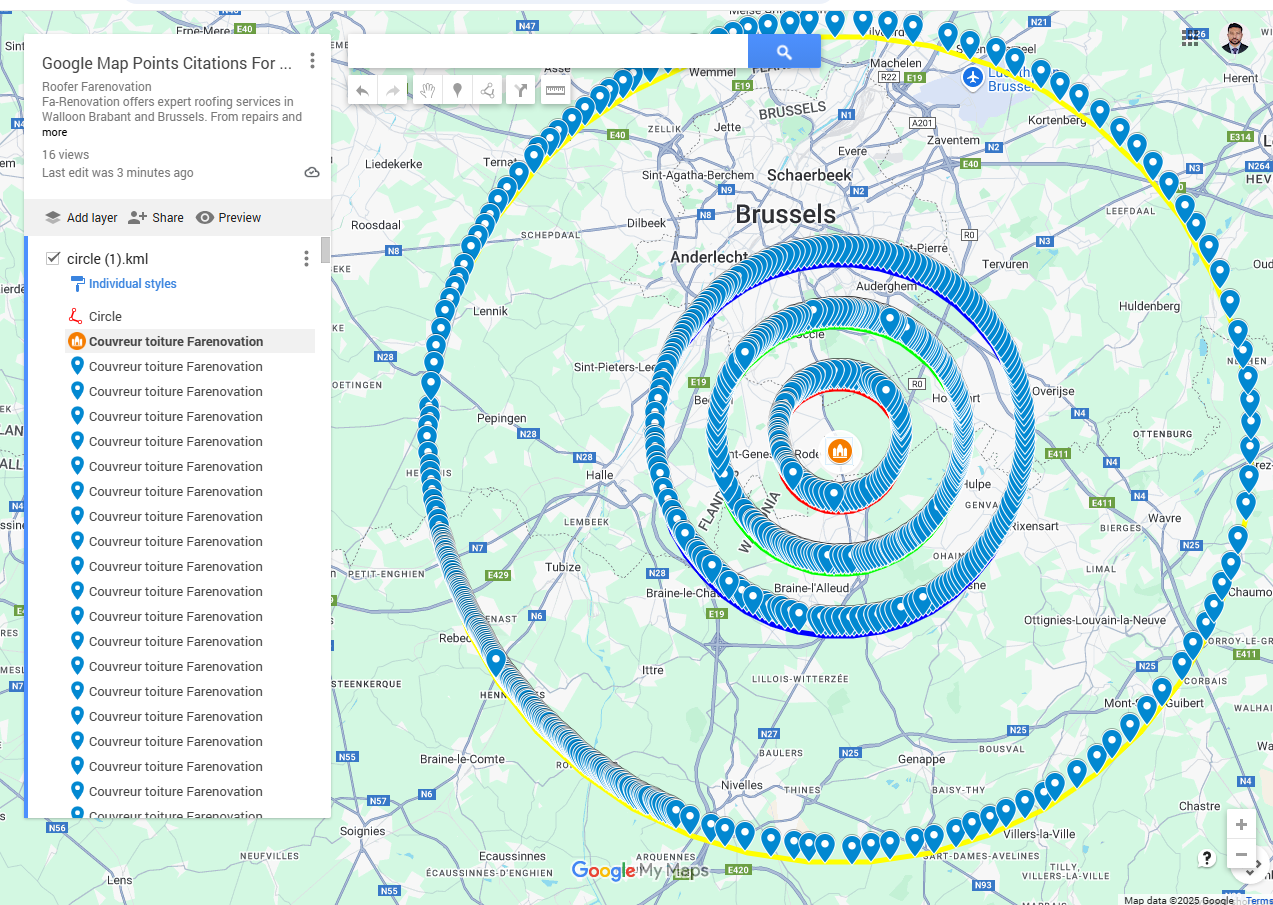Enable Preview mode with the eye icon
This screenshot has height=905, width=1273.
(229, 217)
